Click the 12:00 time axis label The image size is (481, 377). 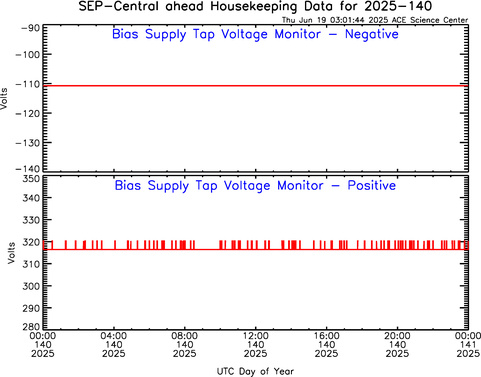point(255,336)
